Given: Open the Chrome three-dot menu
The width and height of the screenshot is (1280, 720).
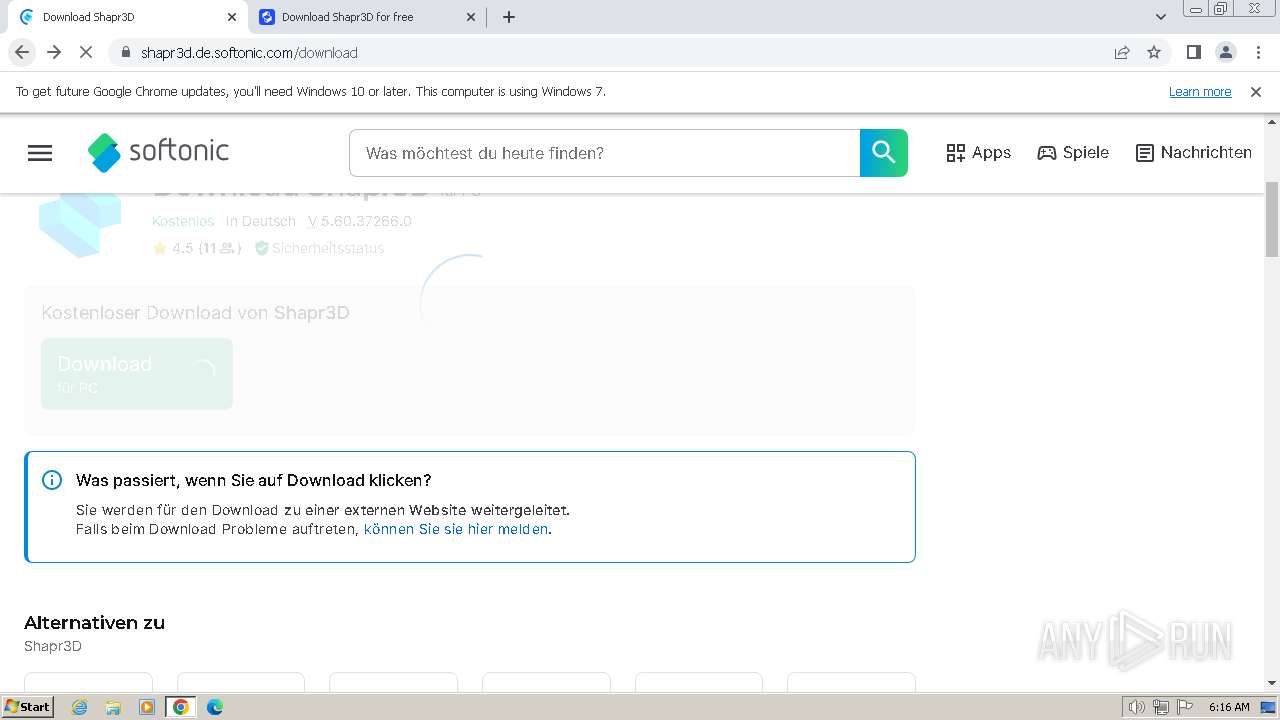Looking at the screenshot, I should click(1257, 52).
